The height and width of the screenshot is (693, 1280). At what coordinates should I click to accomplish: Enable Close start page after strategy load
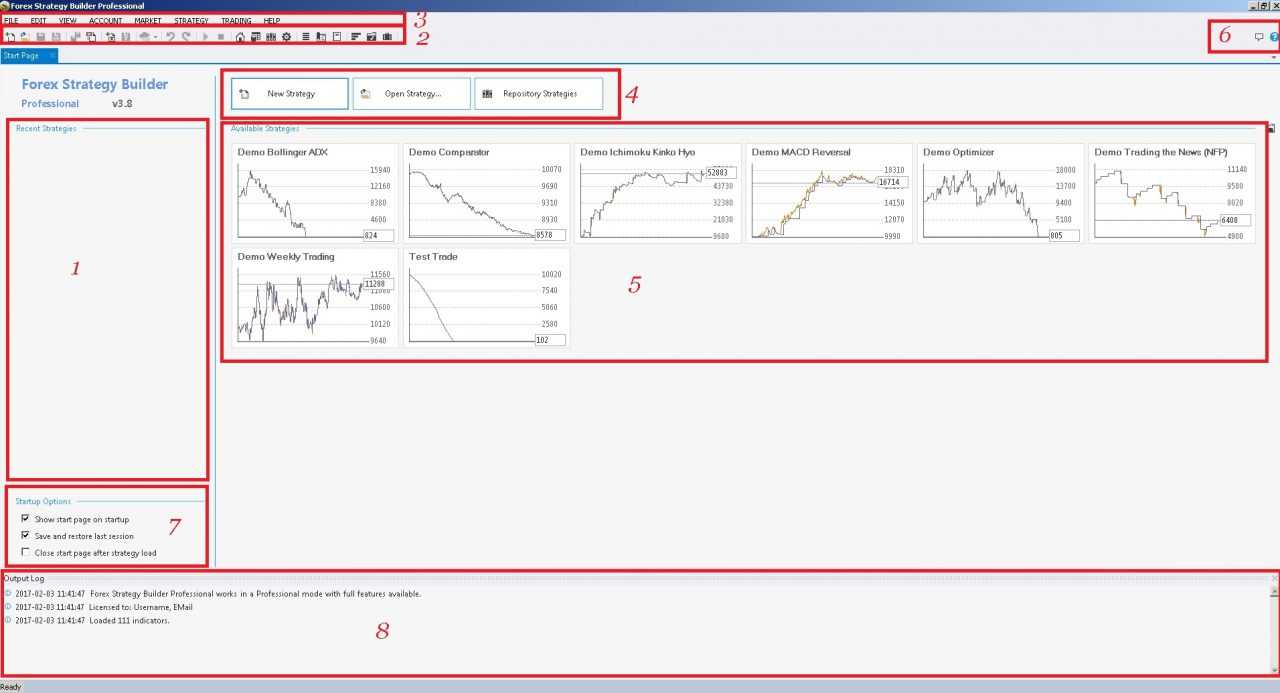tap(25, 552)
